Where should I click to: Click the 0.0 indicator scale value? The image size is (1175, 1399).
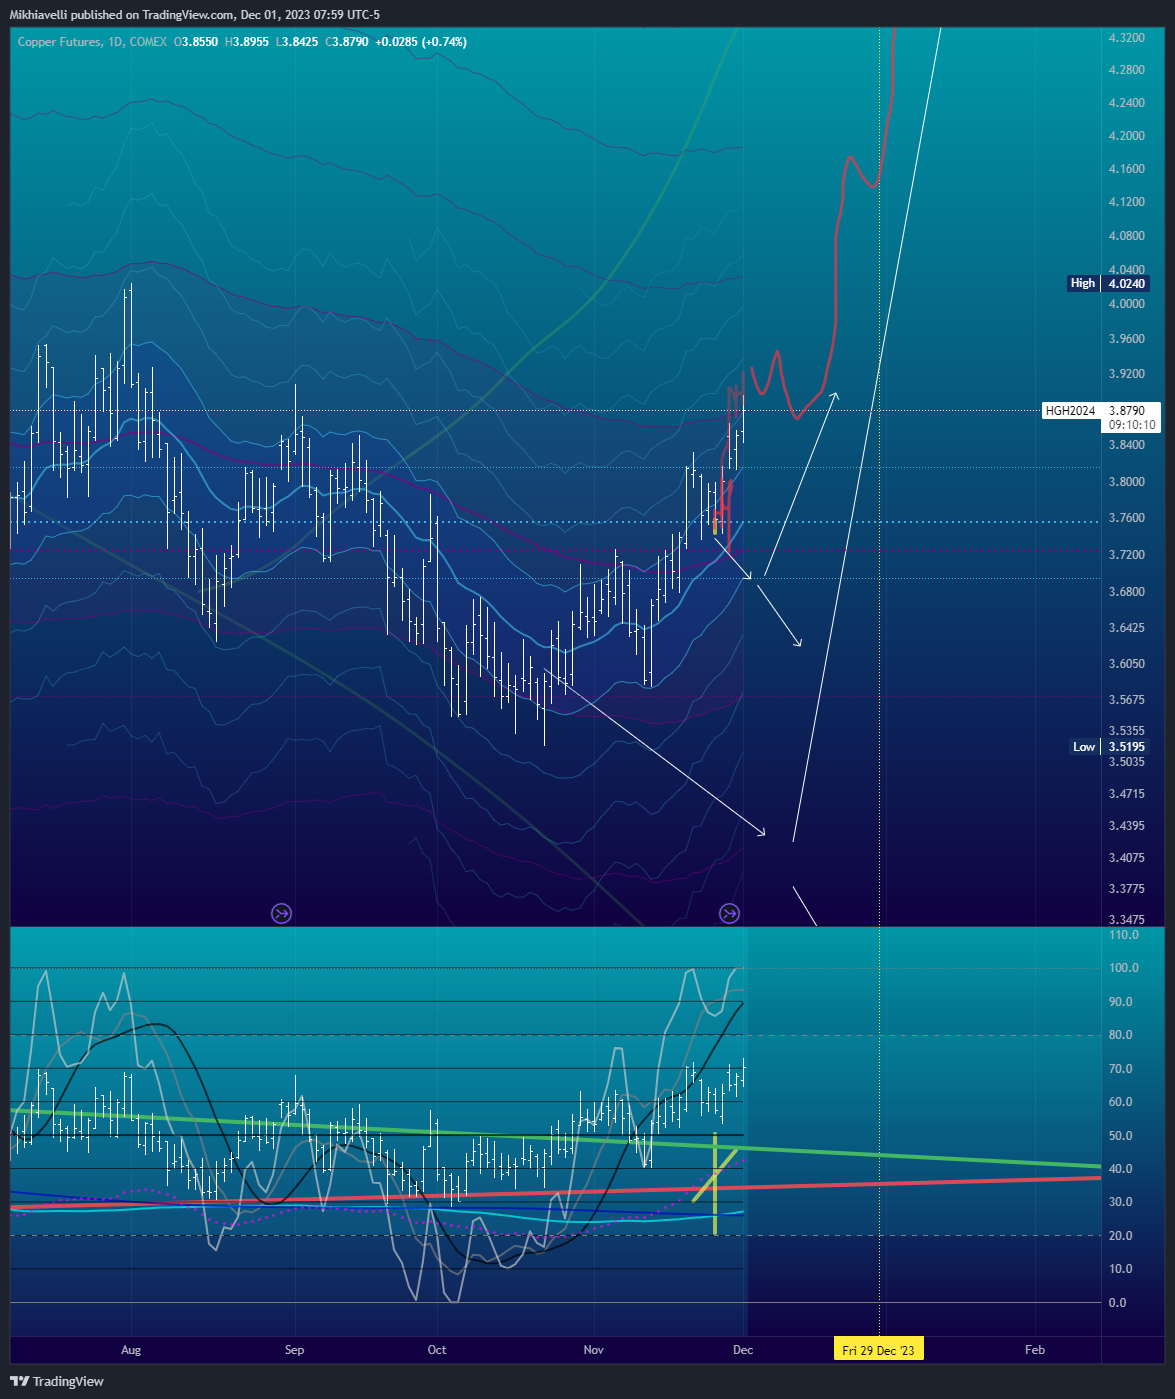tap(1118, 1303)
